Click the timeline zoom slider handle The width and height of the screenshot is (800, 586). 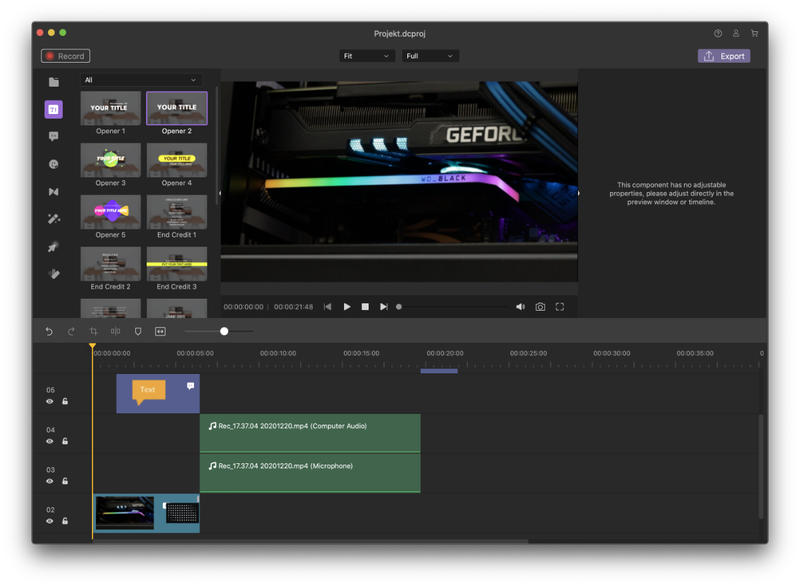pyautogui.click(x=224, y=332)
